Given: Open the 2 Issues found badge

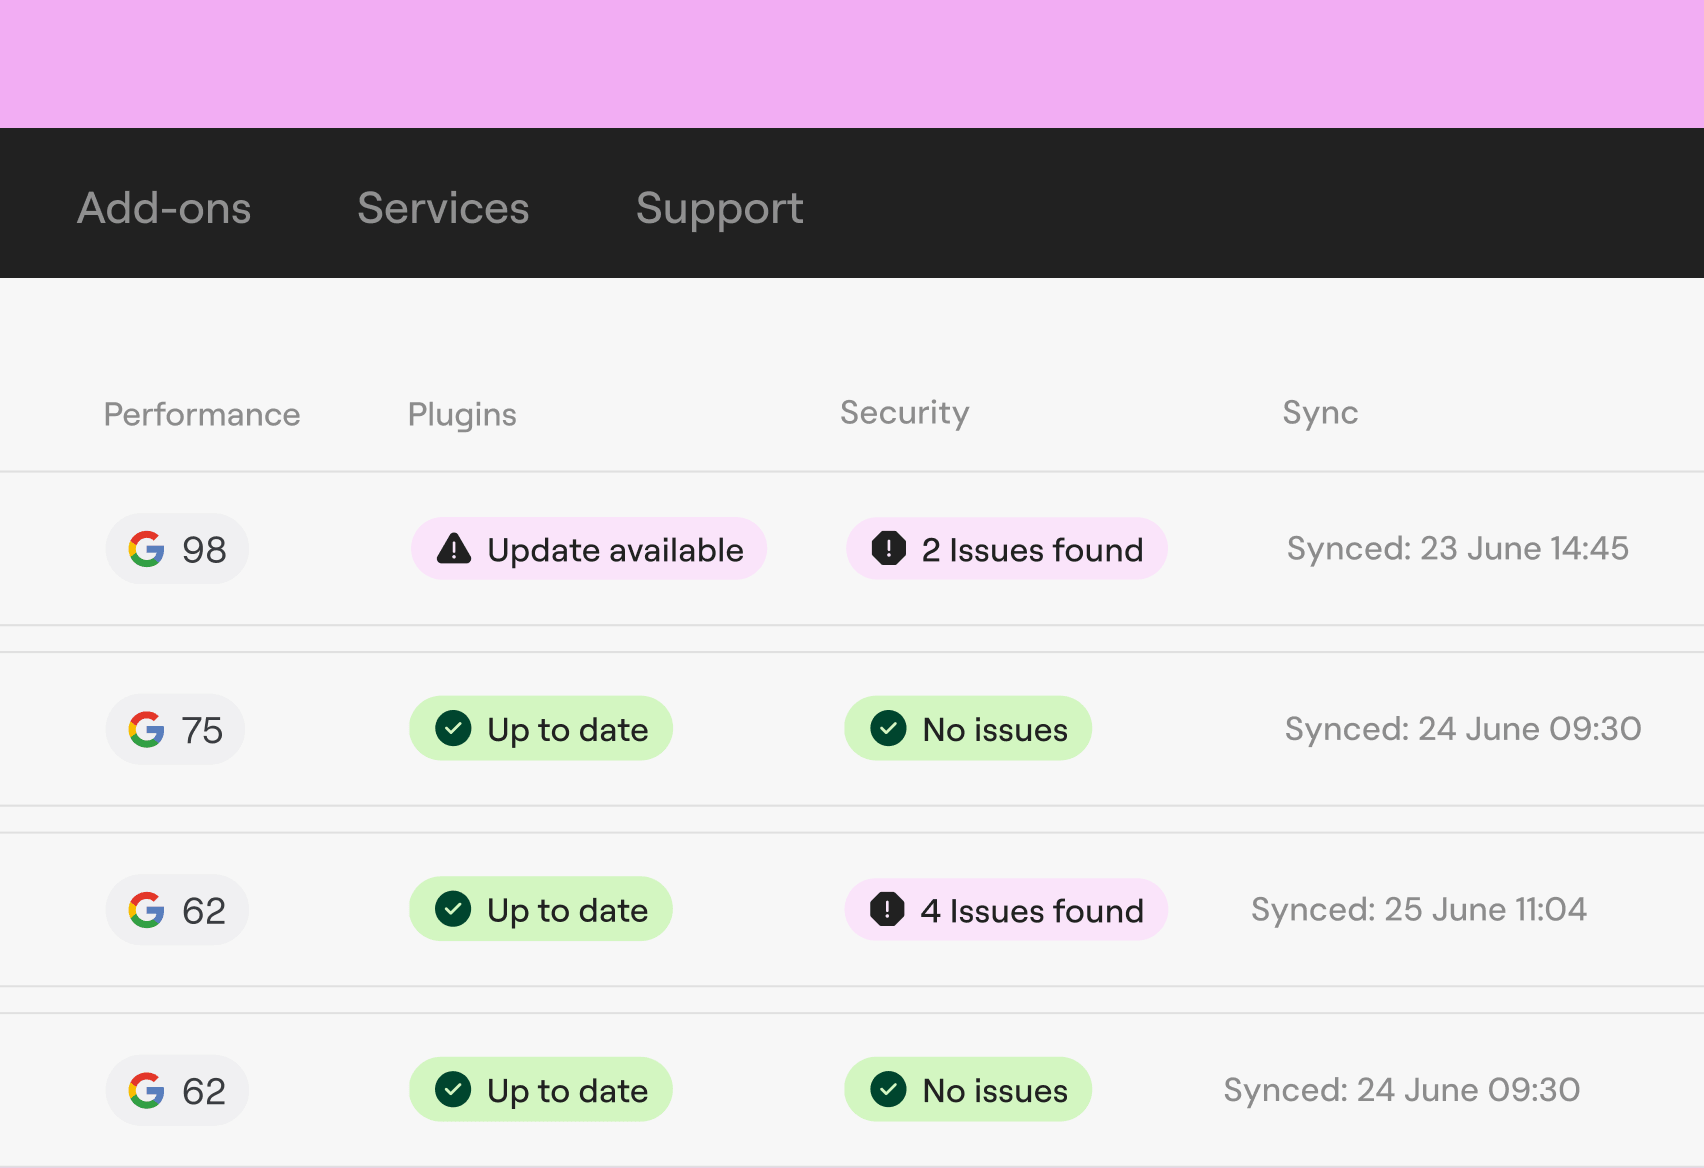Looking at the screenshot, I should [1007, 548].
